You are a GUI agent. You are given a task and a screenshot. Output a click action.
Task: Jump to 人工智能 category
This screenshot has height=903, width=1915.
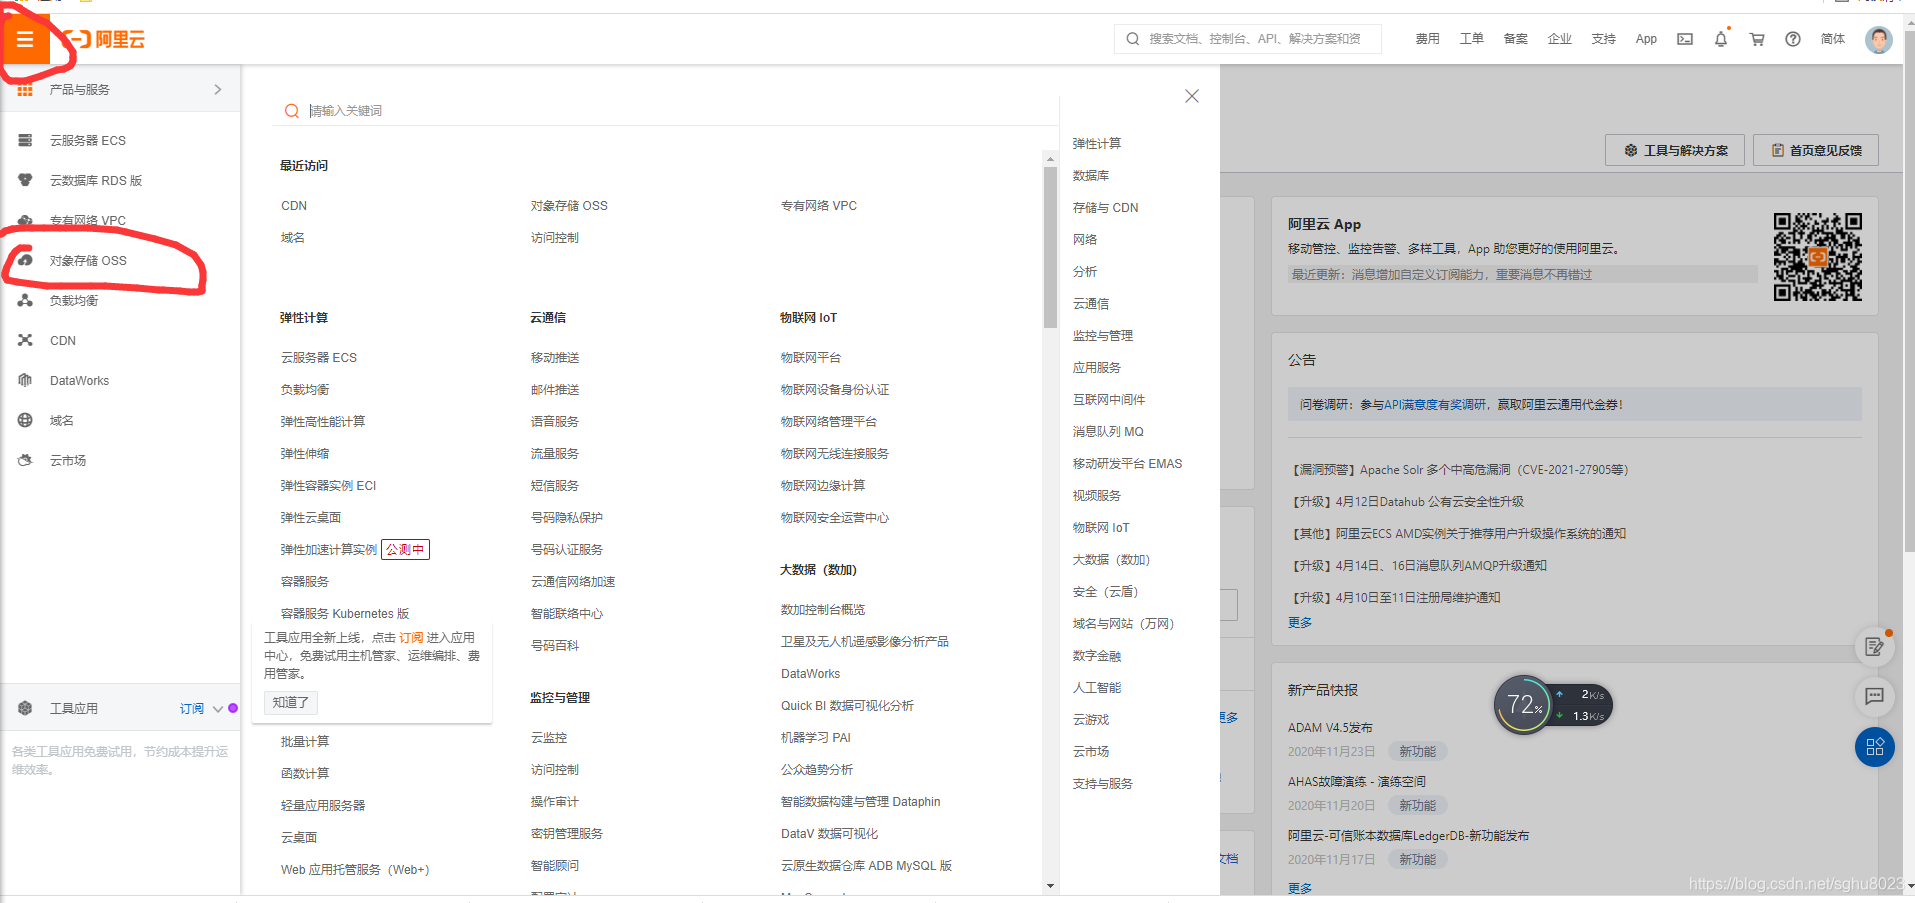1097,688
